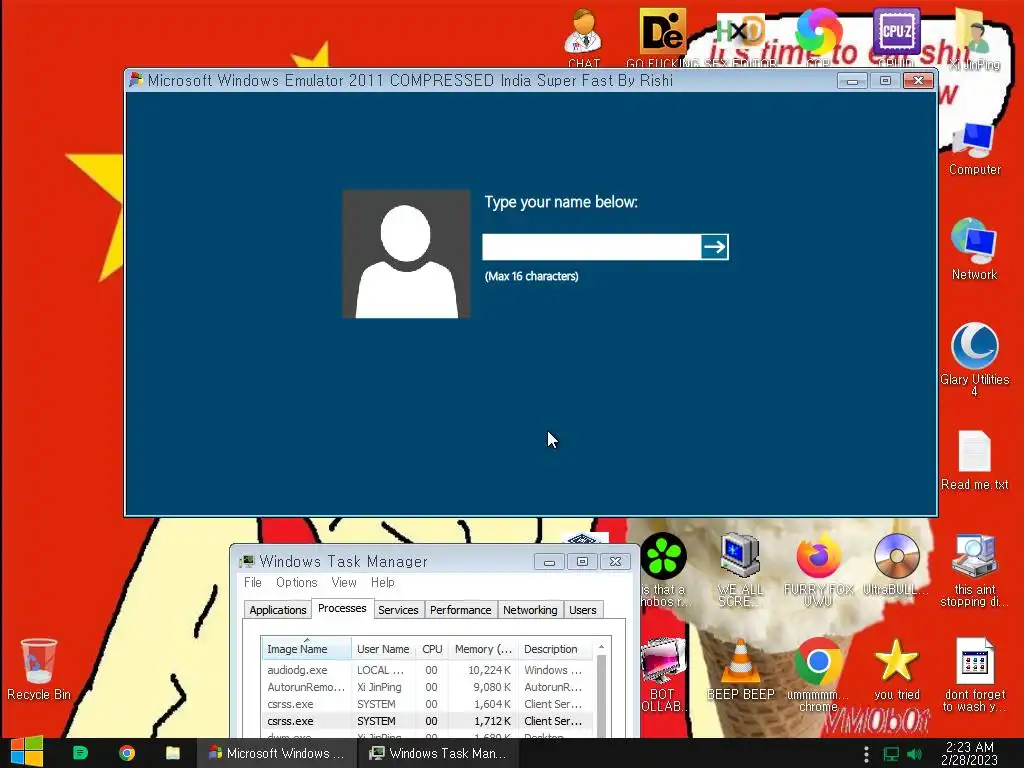1024x768 pixels.
Task: Open the 'this aint stopping di...' icon
Action: coord(974,569)
